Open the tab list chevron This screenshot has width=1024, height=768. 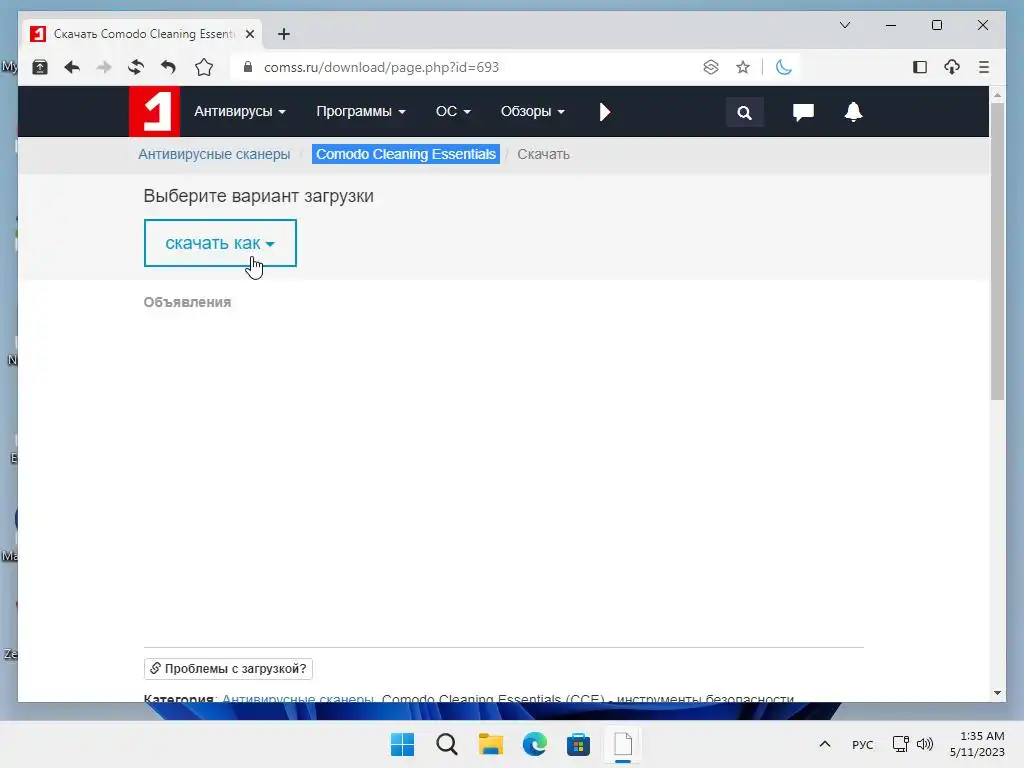pos(844,25)
